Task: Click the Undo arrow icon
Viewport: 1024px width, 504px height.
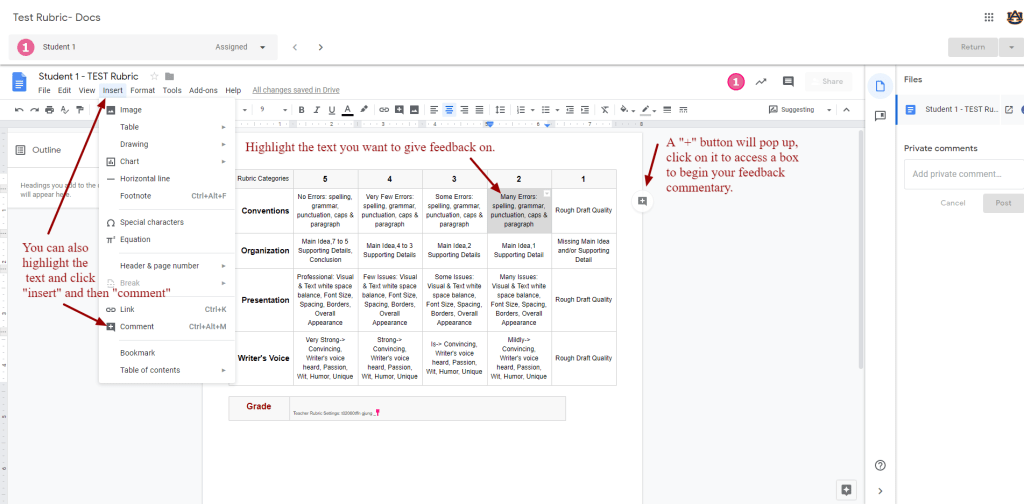Action: [19, 109]
